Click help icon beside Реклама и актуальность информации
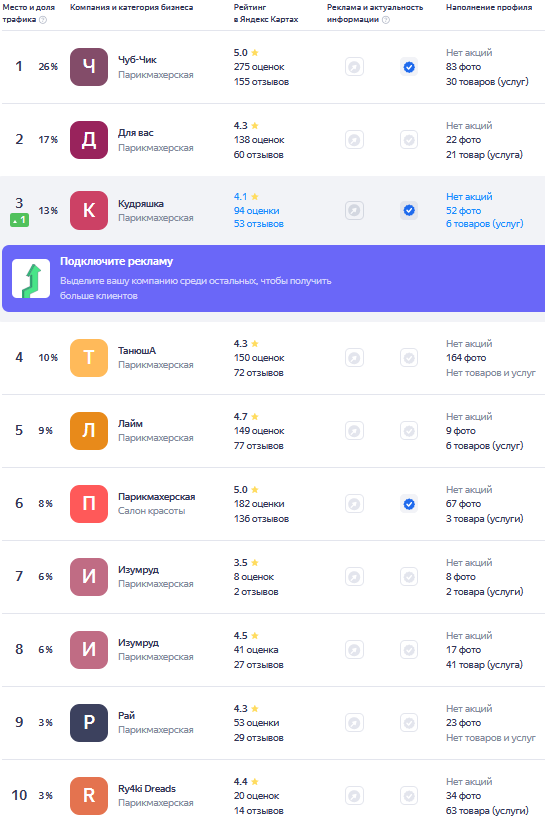 [386, 19]
